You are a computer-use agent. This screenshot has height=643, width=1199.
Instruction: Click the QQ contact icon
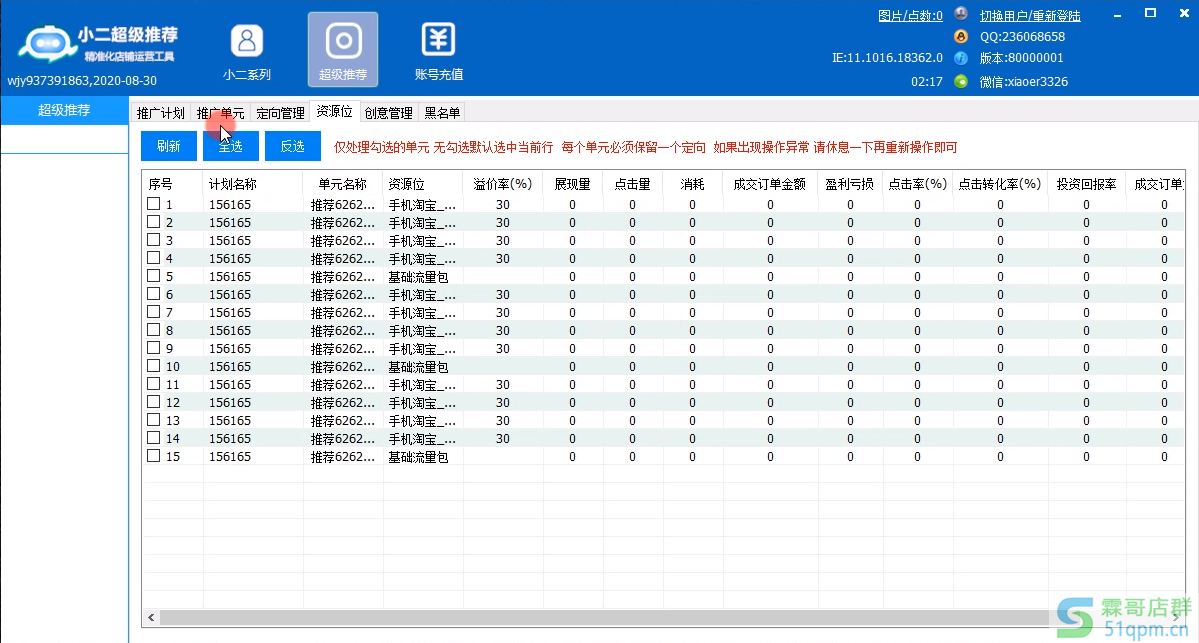coord(961,37)
